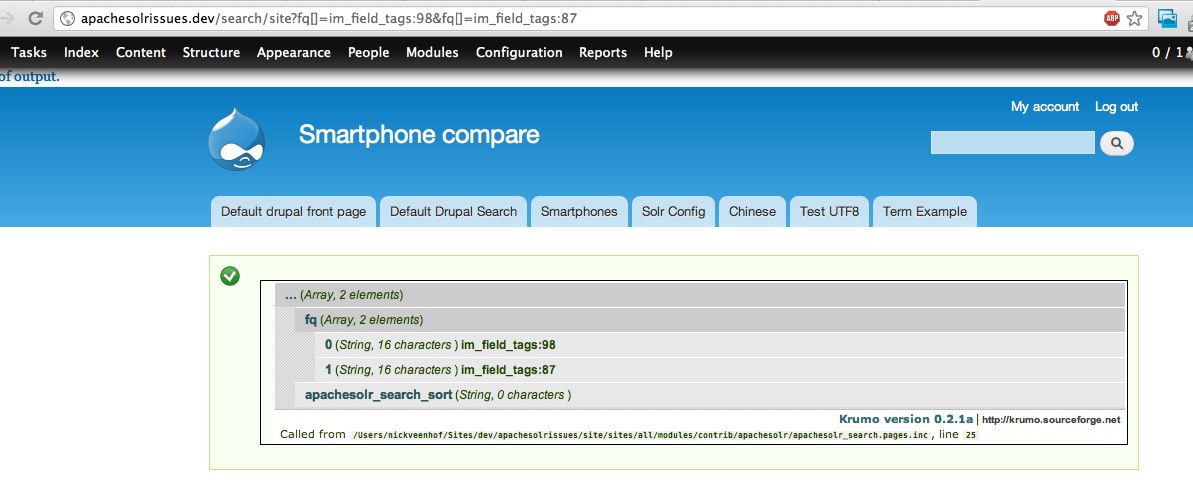Click the blue screenshot extension icon
The image size is (1193, 494).
(1167, 18)
